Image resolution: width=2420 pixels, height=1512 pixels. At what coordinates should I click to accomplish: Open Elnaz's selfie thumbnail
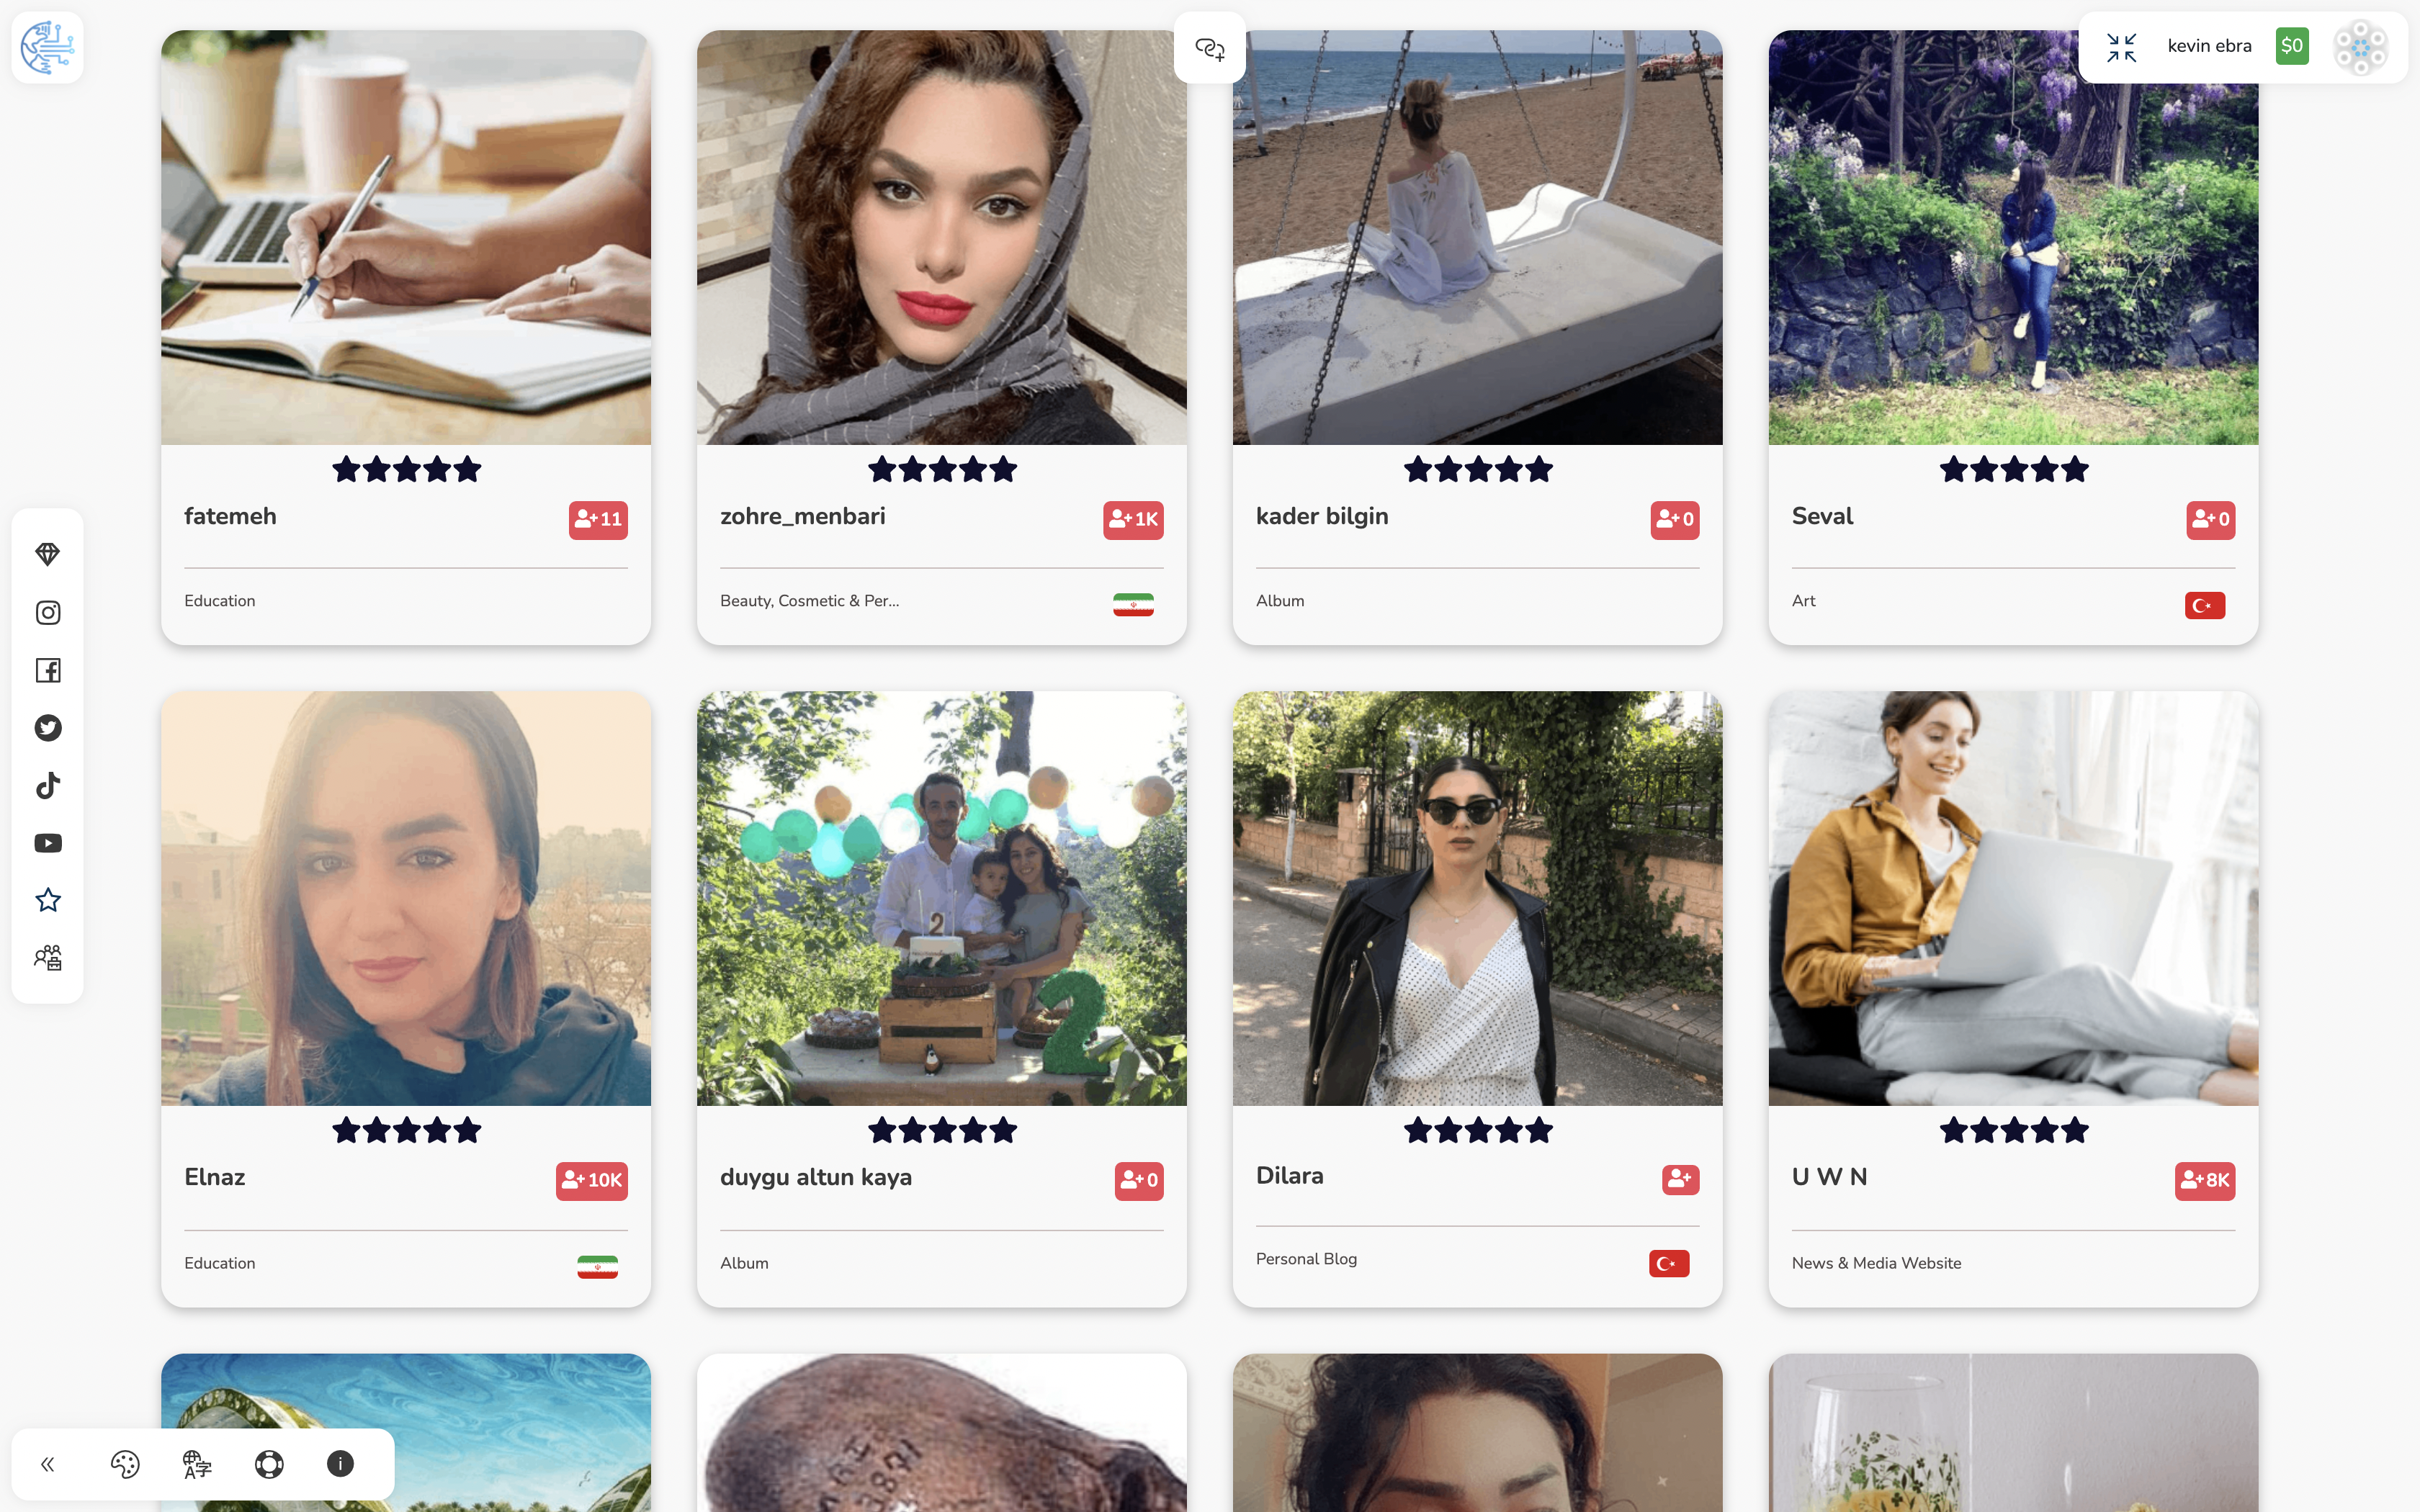coord(406,898)
